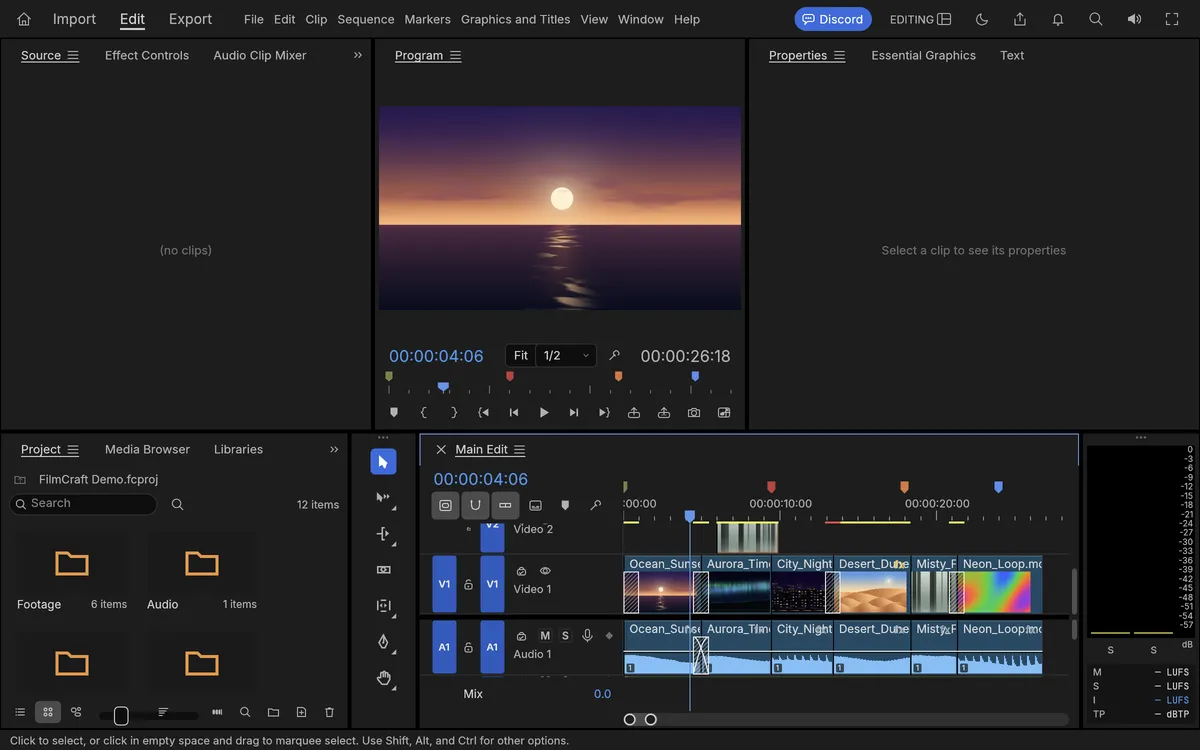Open the EDITING workspace switcher
Image resolution: width=1200 pixels, height=750 pixels.
point(921,19)
